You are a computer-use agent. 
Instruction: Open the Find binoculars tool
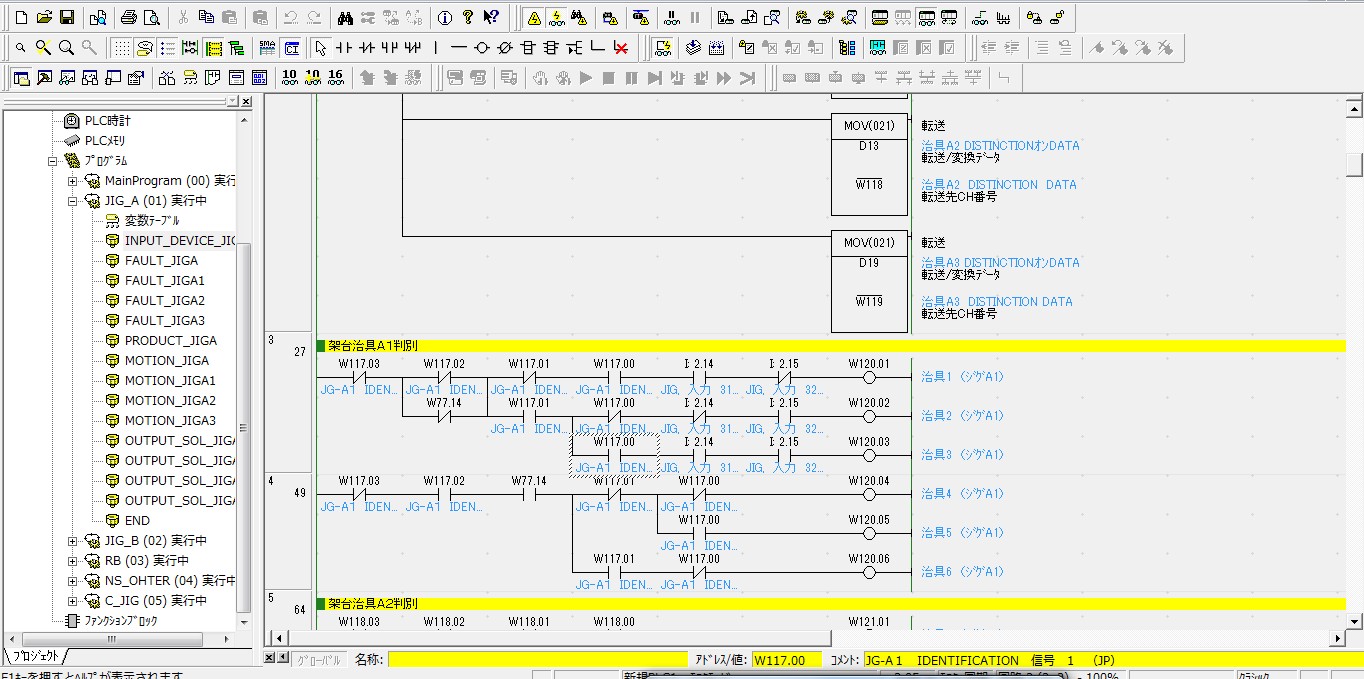[345, 17]
